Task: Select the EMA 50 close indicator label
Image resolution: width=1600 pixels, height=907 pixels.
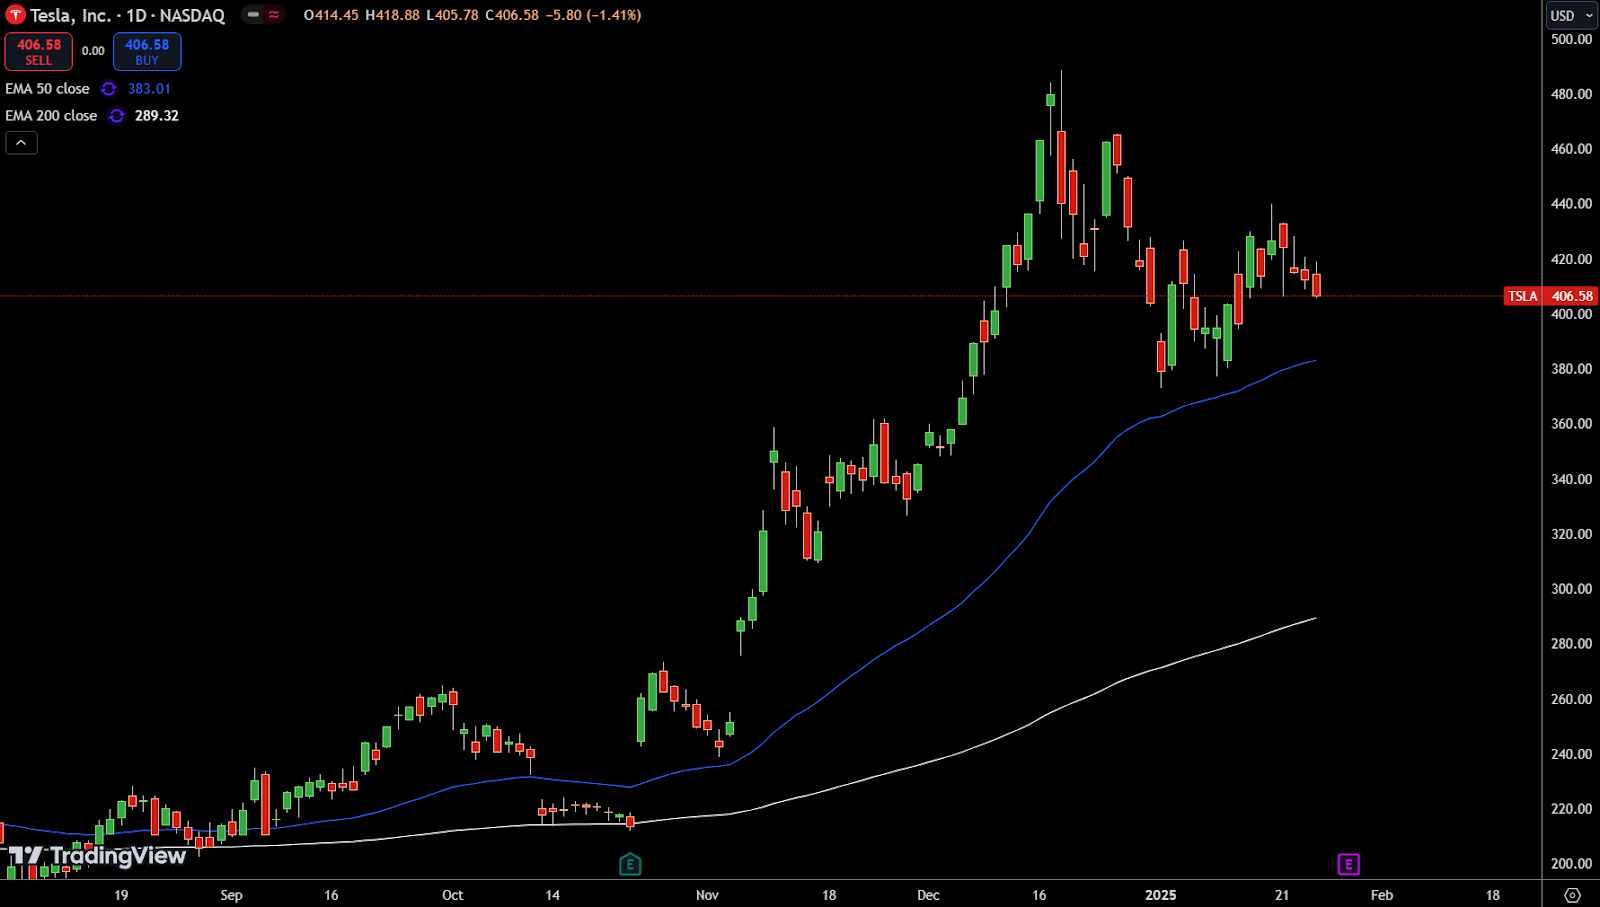Action: click(x=47, y=89)
